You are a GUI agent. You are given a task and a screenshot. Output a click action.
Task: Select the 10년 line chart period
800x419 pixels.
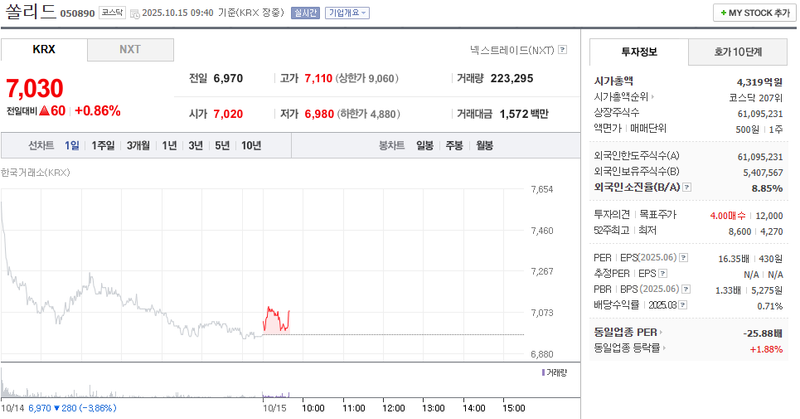(251, 146)
